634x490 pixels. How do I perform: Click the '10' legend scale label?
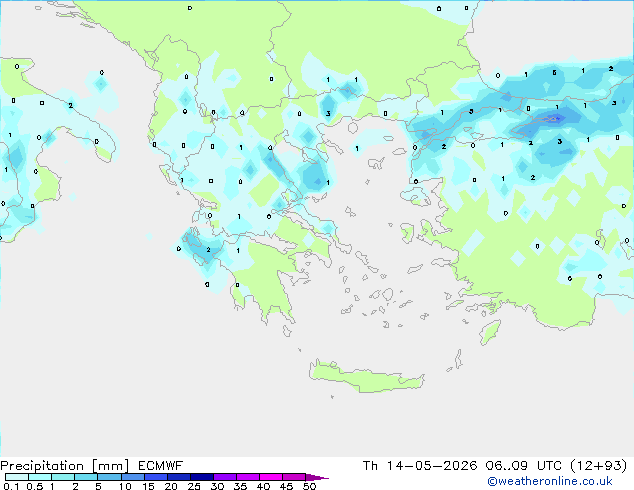click(x=125, y=486)
